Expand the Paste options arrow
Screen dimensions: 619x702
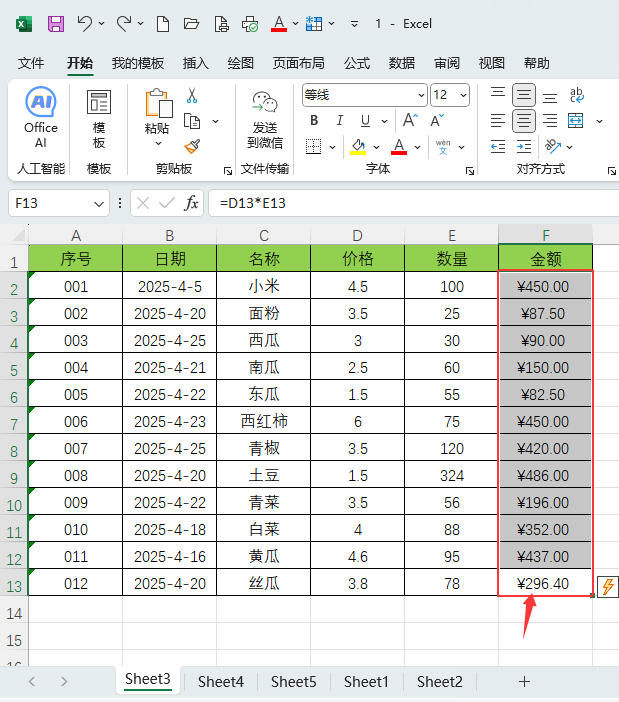[x=158, y=143]
